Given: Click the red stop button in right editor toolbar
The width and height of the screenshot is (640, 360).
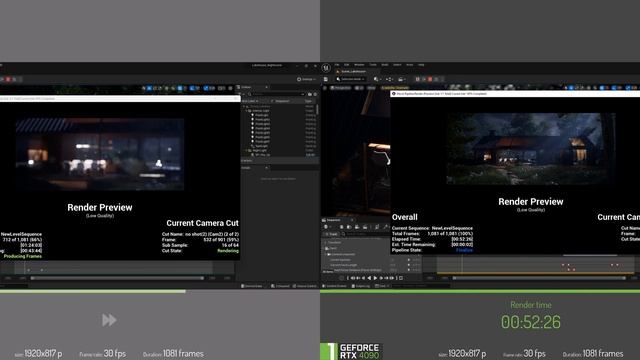Looking at the screenshot, I should [x=430, y=79].
